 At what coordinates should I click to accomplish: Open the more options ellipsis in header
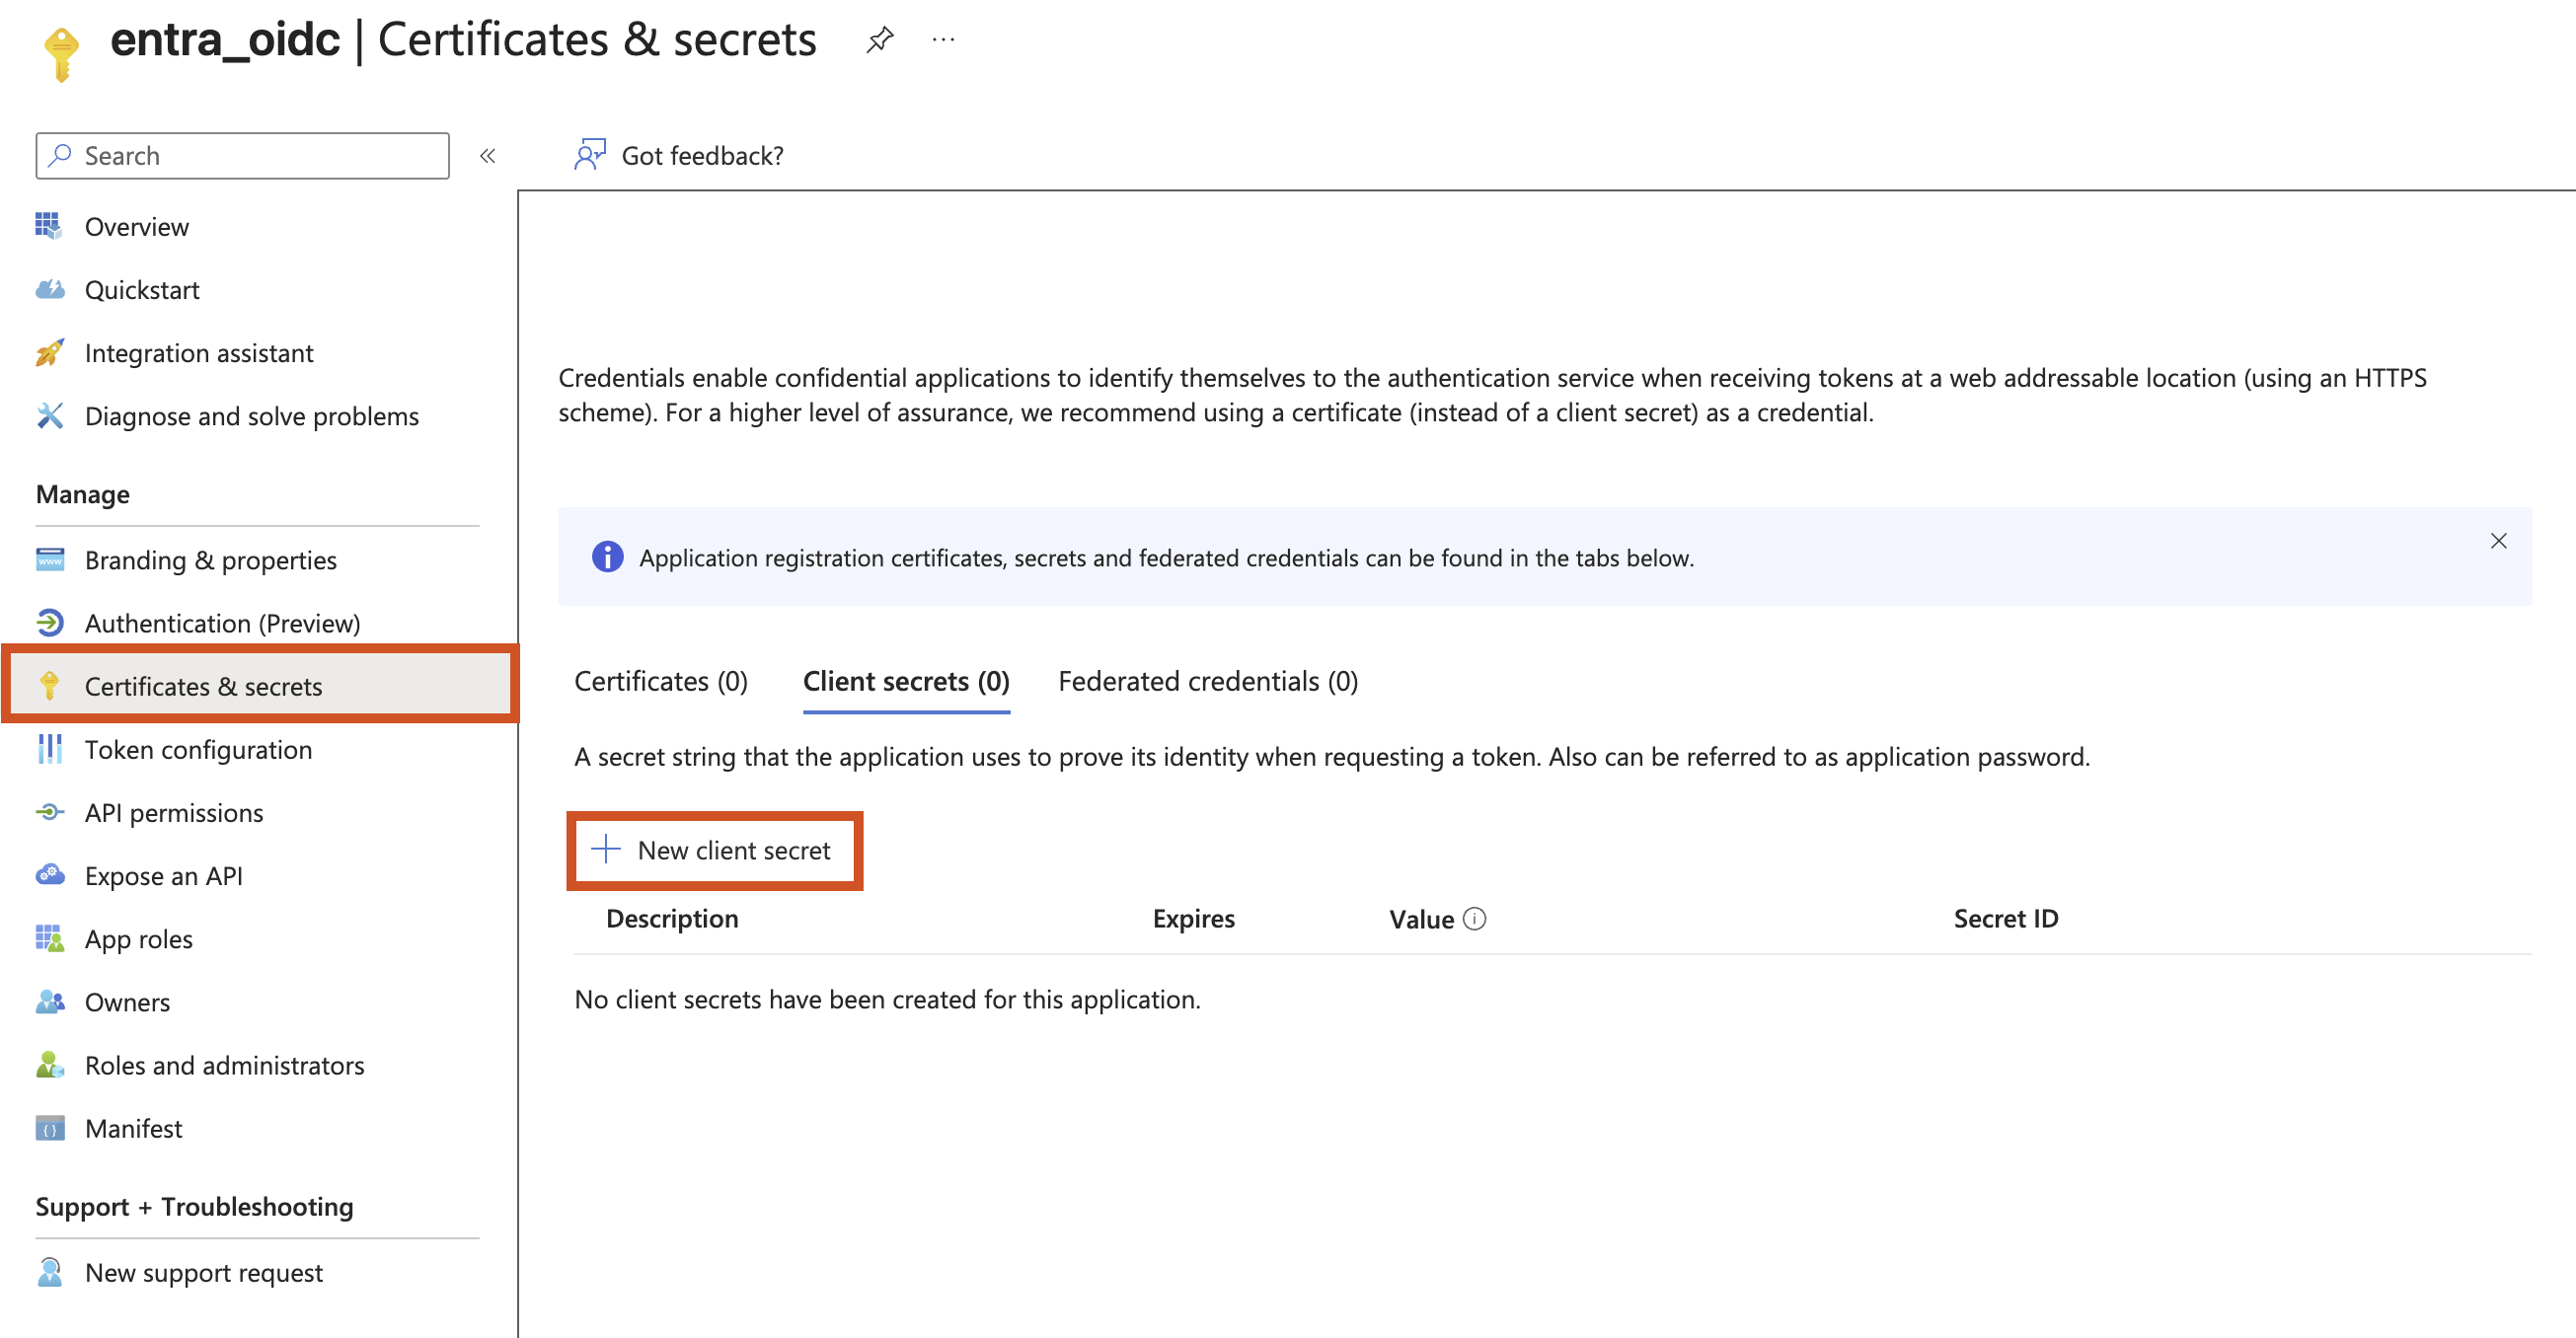(943, 40)
